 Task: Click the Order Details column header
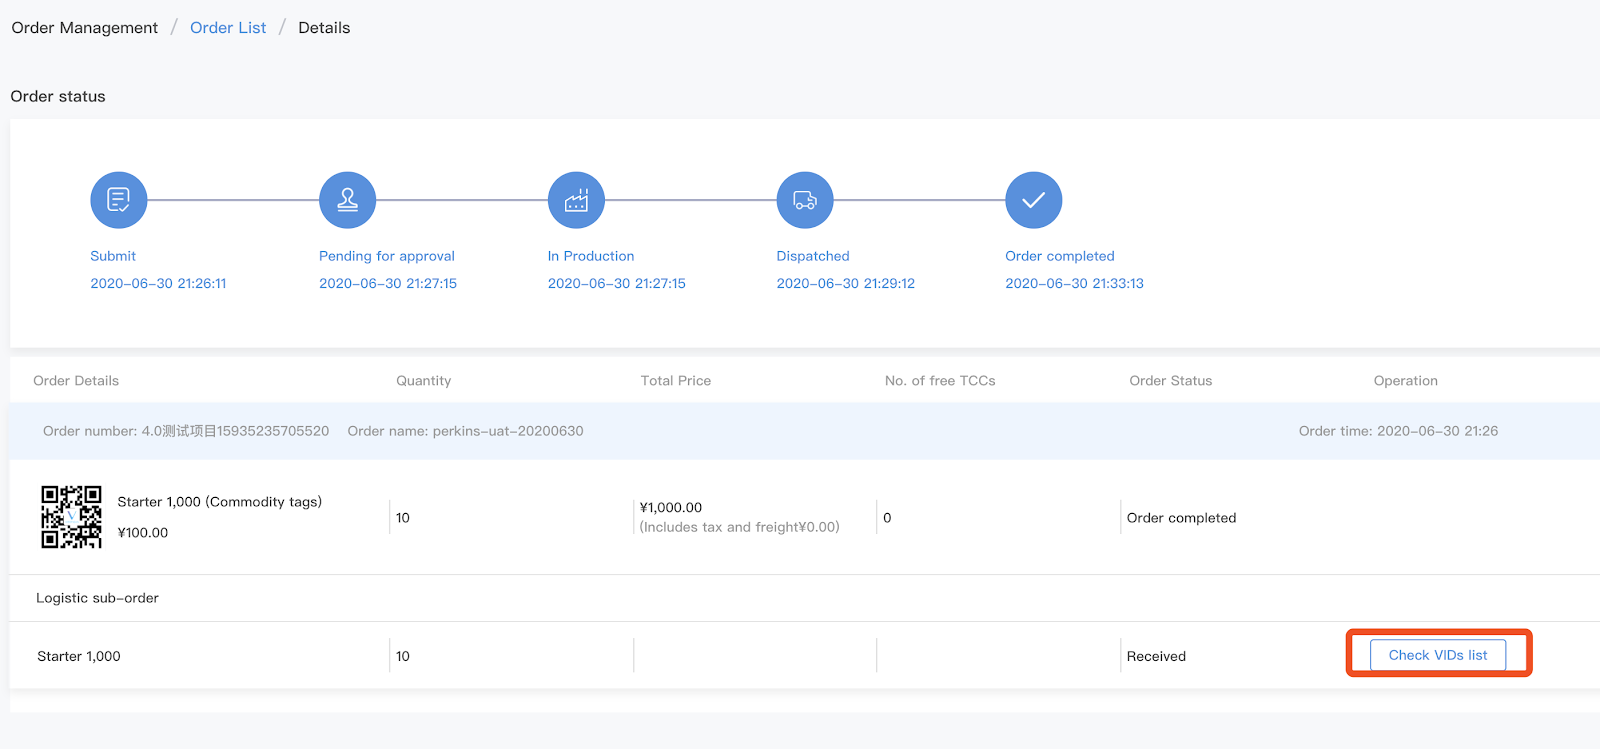click(x=76, y=381)
